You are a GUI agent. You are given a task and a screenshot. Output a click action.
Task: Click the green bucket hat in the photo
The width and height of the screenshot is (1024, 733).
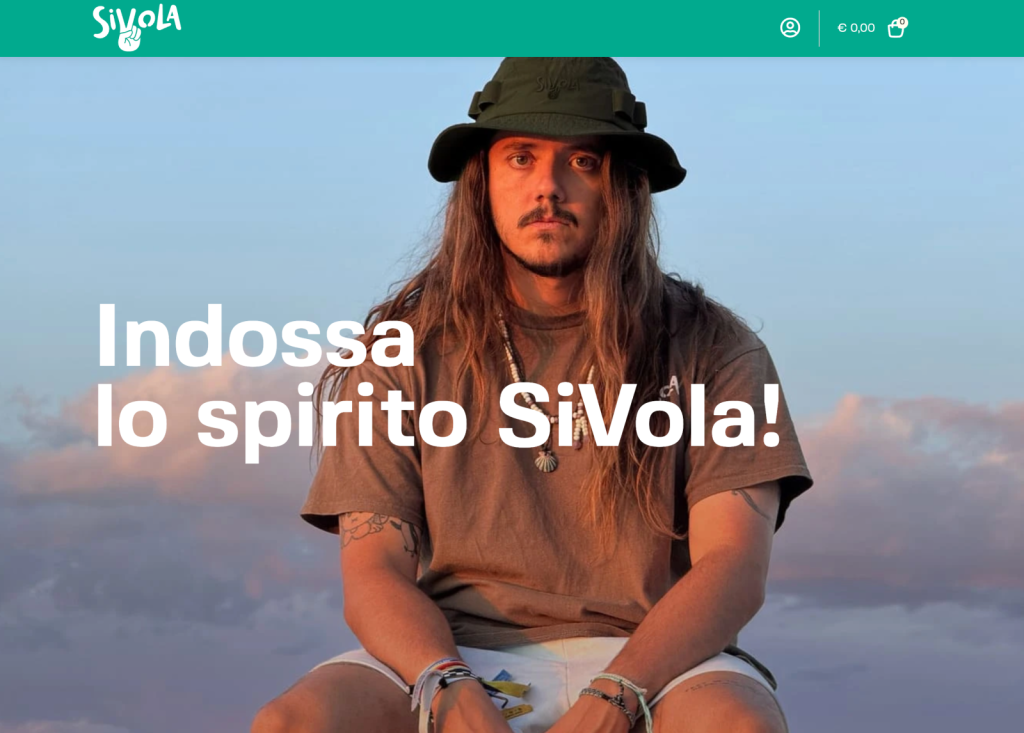pos(556,122)
